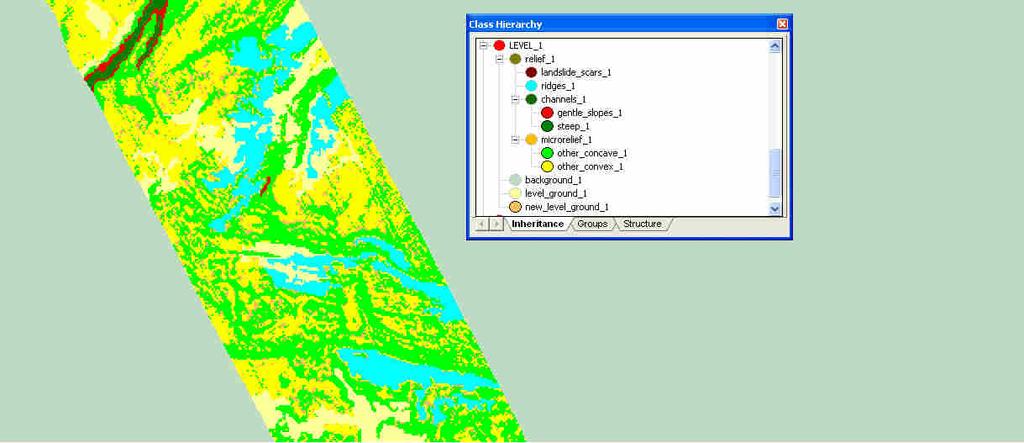The image size is (1024, 443).
Task: Click the tab strip right arrow button
Action: pos(496,224)
